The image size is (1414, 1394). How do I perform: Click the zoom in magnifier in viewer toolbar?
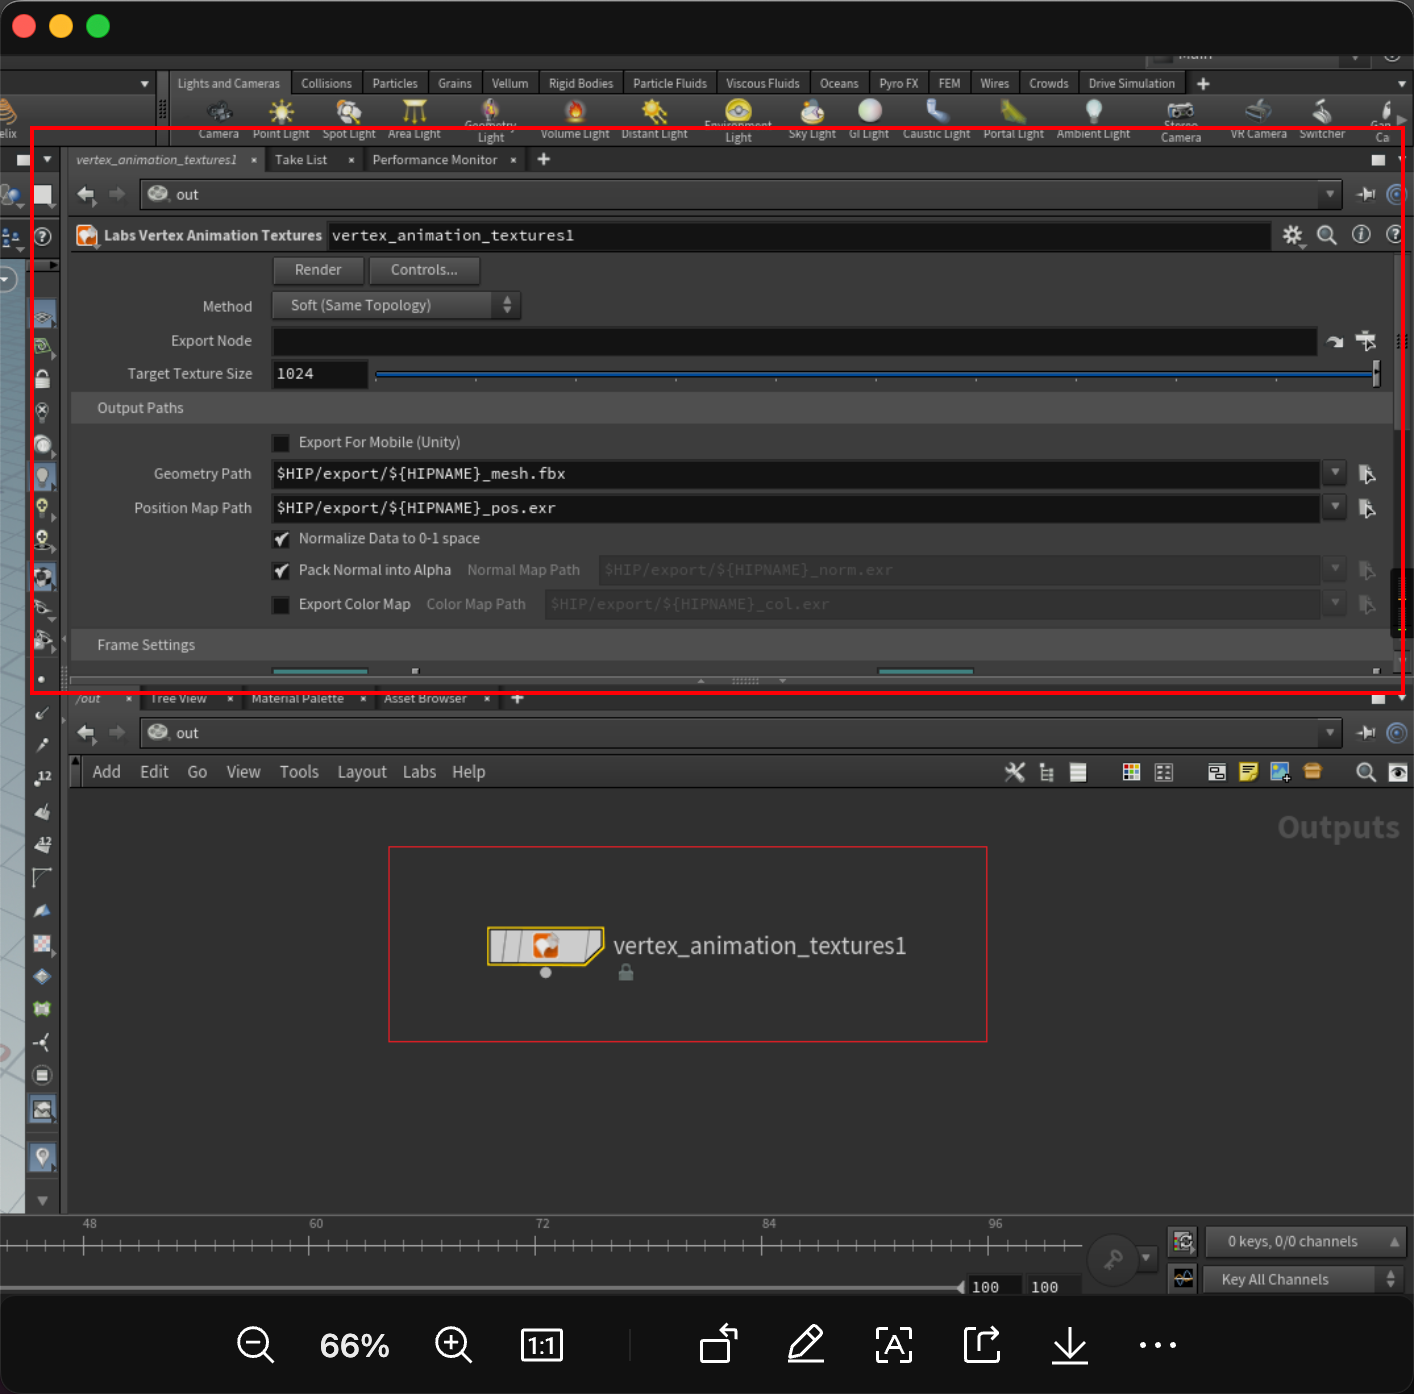[x=453, y=1345]
